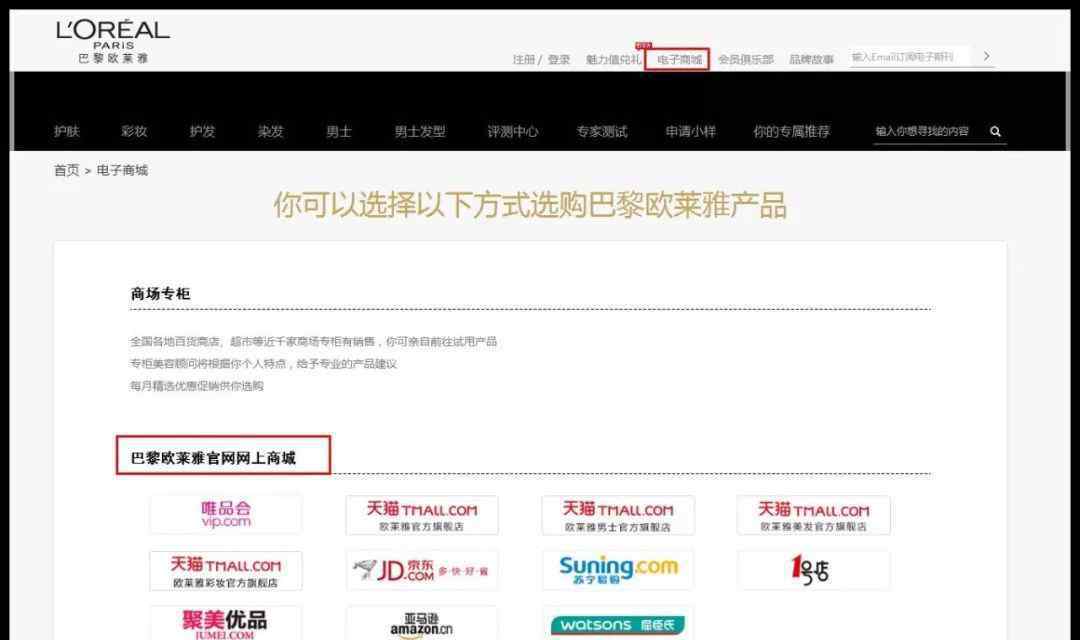Viewport: 1080px width, 640px height.
Task: Click the L'Oréal Paris logo
Action: (113, 41)
